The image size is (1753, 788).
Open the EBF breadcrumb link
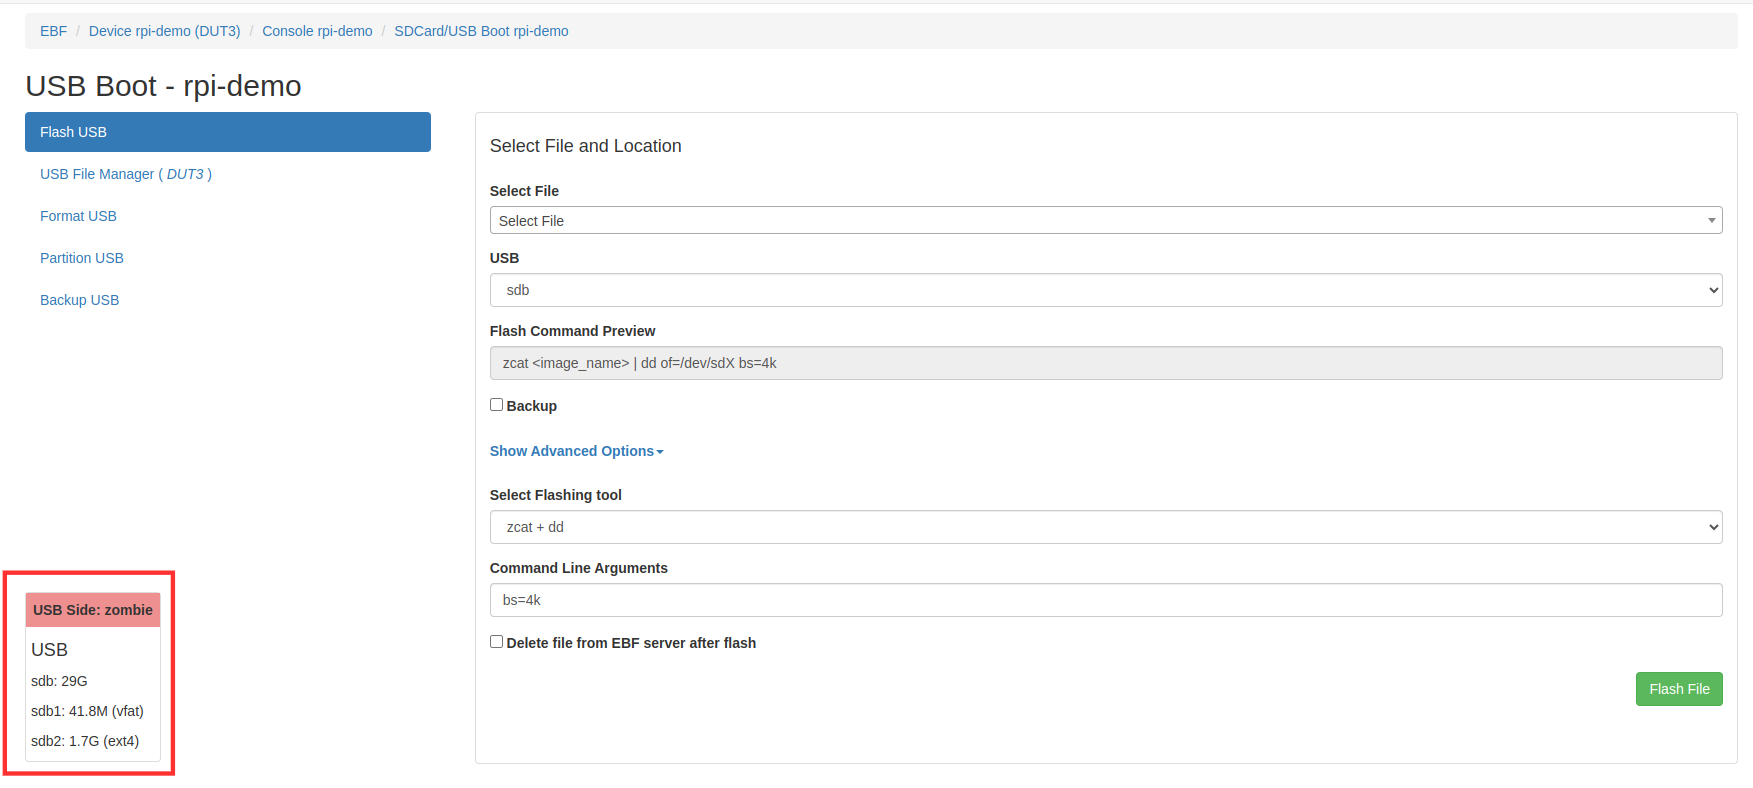point(53,31)
